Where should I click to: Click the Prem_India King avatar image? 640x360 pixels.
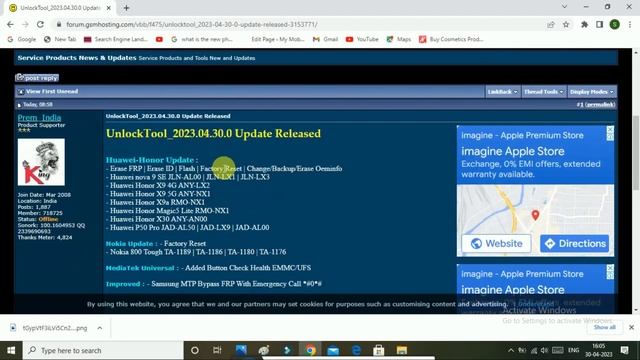(x=41, y=162)
